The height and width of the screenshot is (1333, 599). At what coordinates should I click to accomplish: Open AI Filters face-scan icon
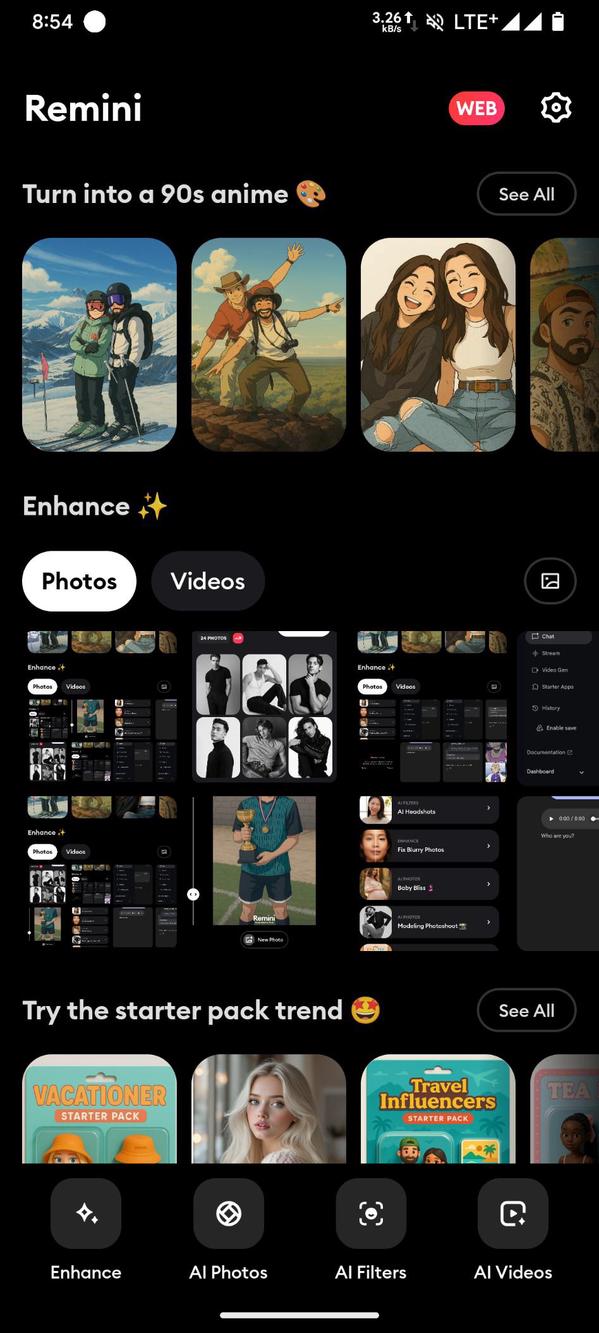[371, 1214]
